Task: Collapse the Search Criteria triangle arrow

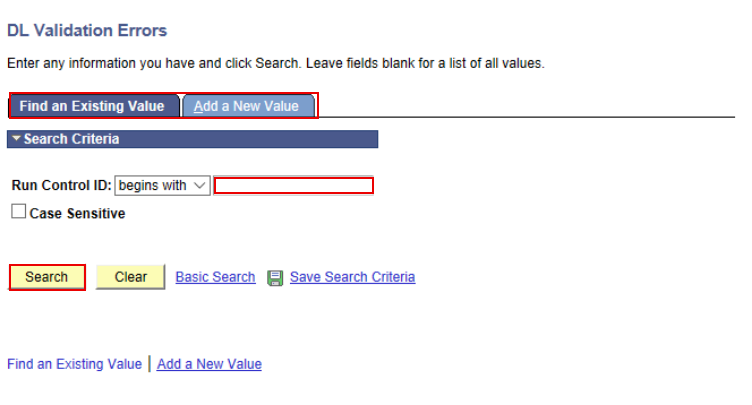Action: (x=16, y=139)
